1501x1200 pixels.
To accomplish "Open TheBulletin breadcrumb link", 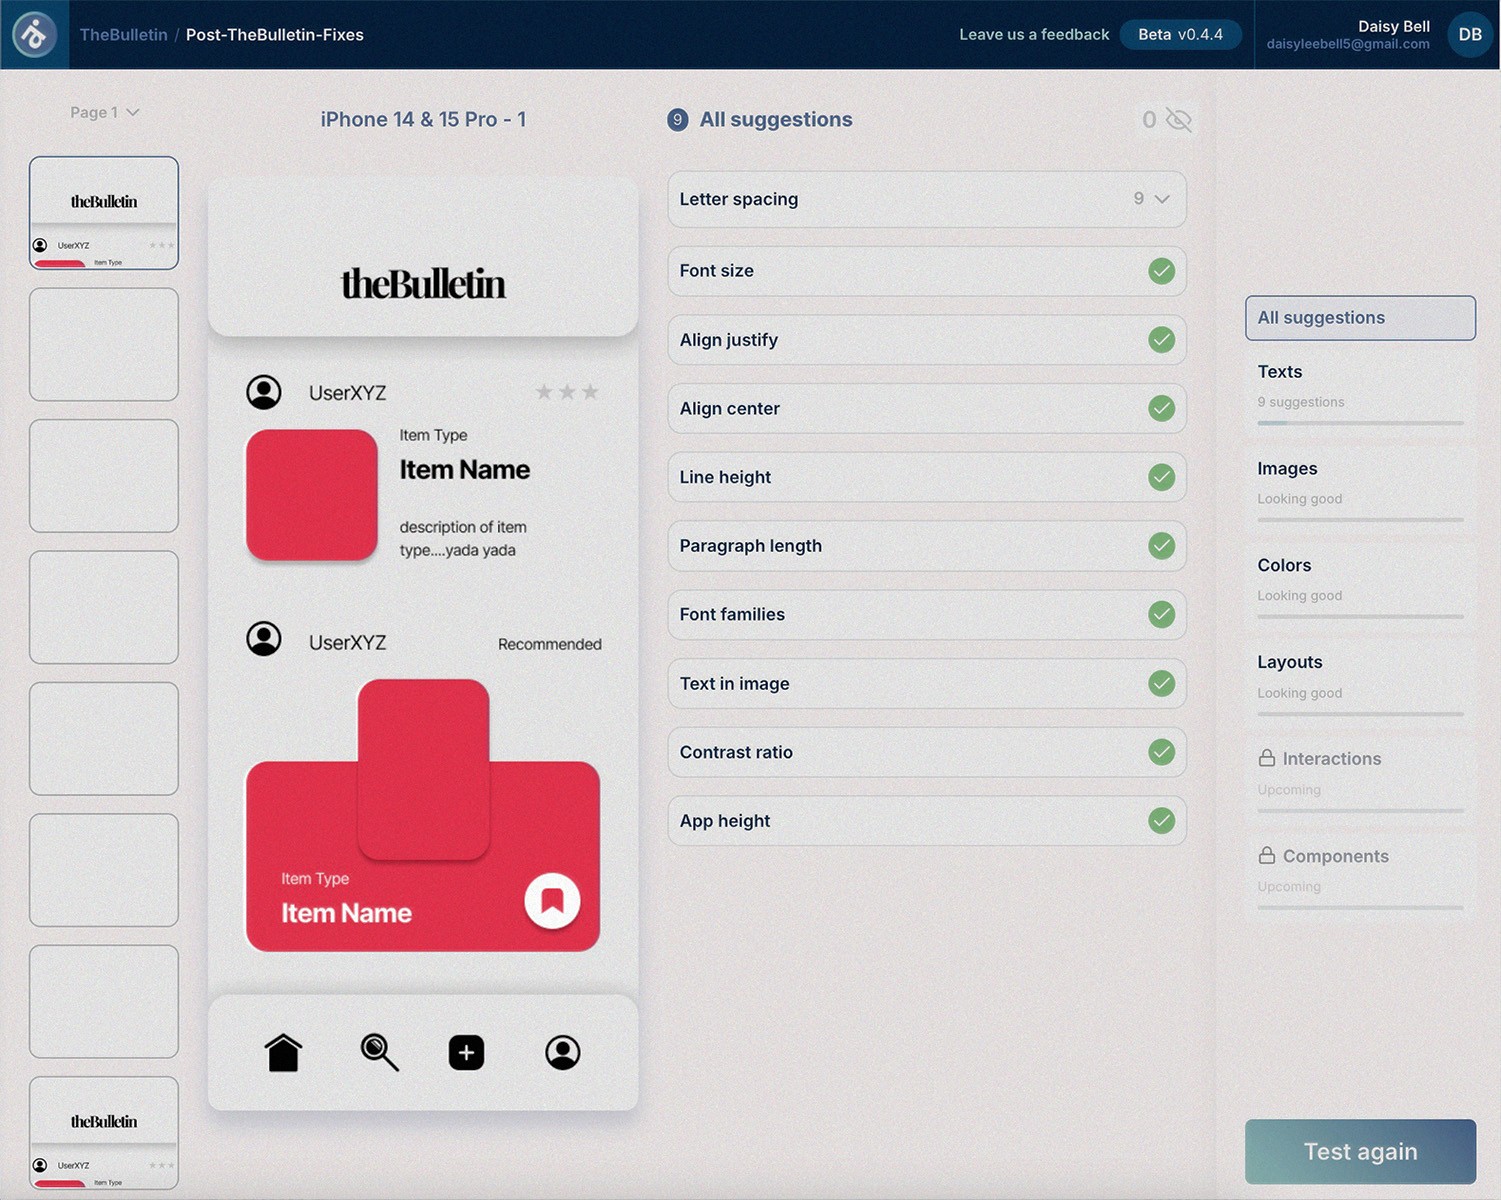I will coord(123,35).
